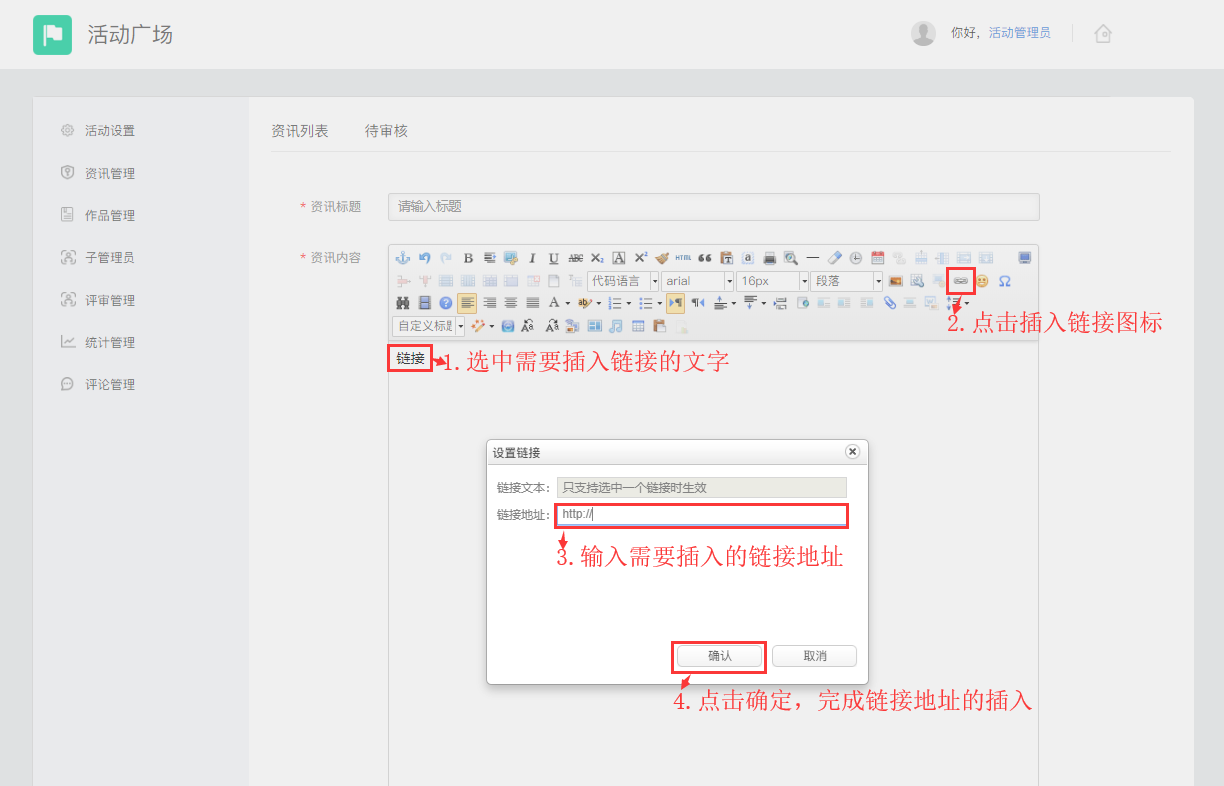
Task: Click the undo arrow icon
Action: (425, 258)
